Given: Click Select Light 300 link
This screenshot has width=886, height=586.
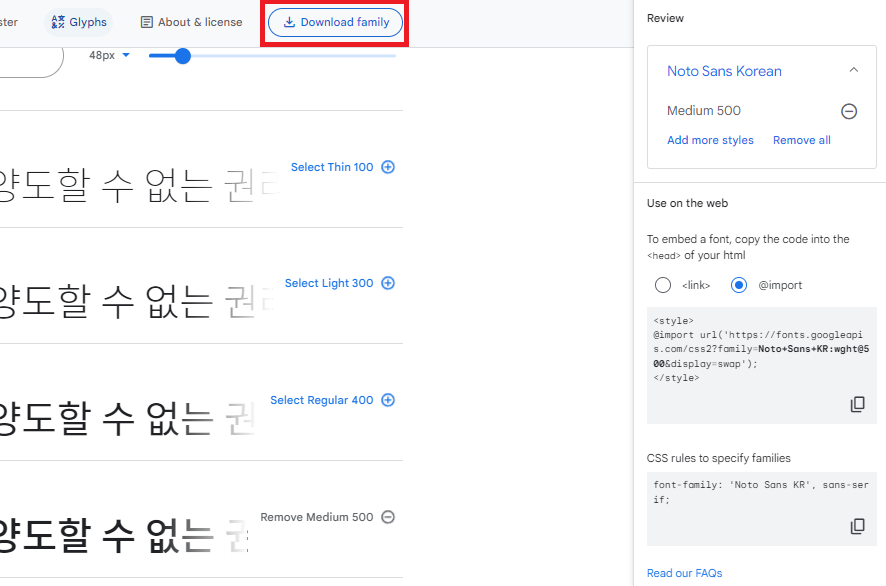Looking at the screenshot, I should [329, 283].
